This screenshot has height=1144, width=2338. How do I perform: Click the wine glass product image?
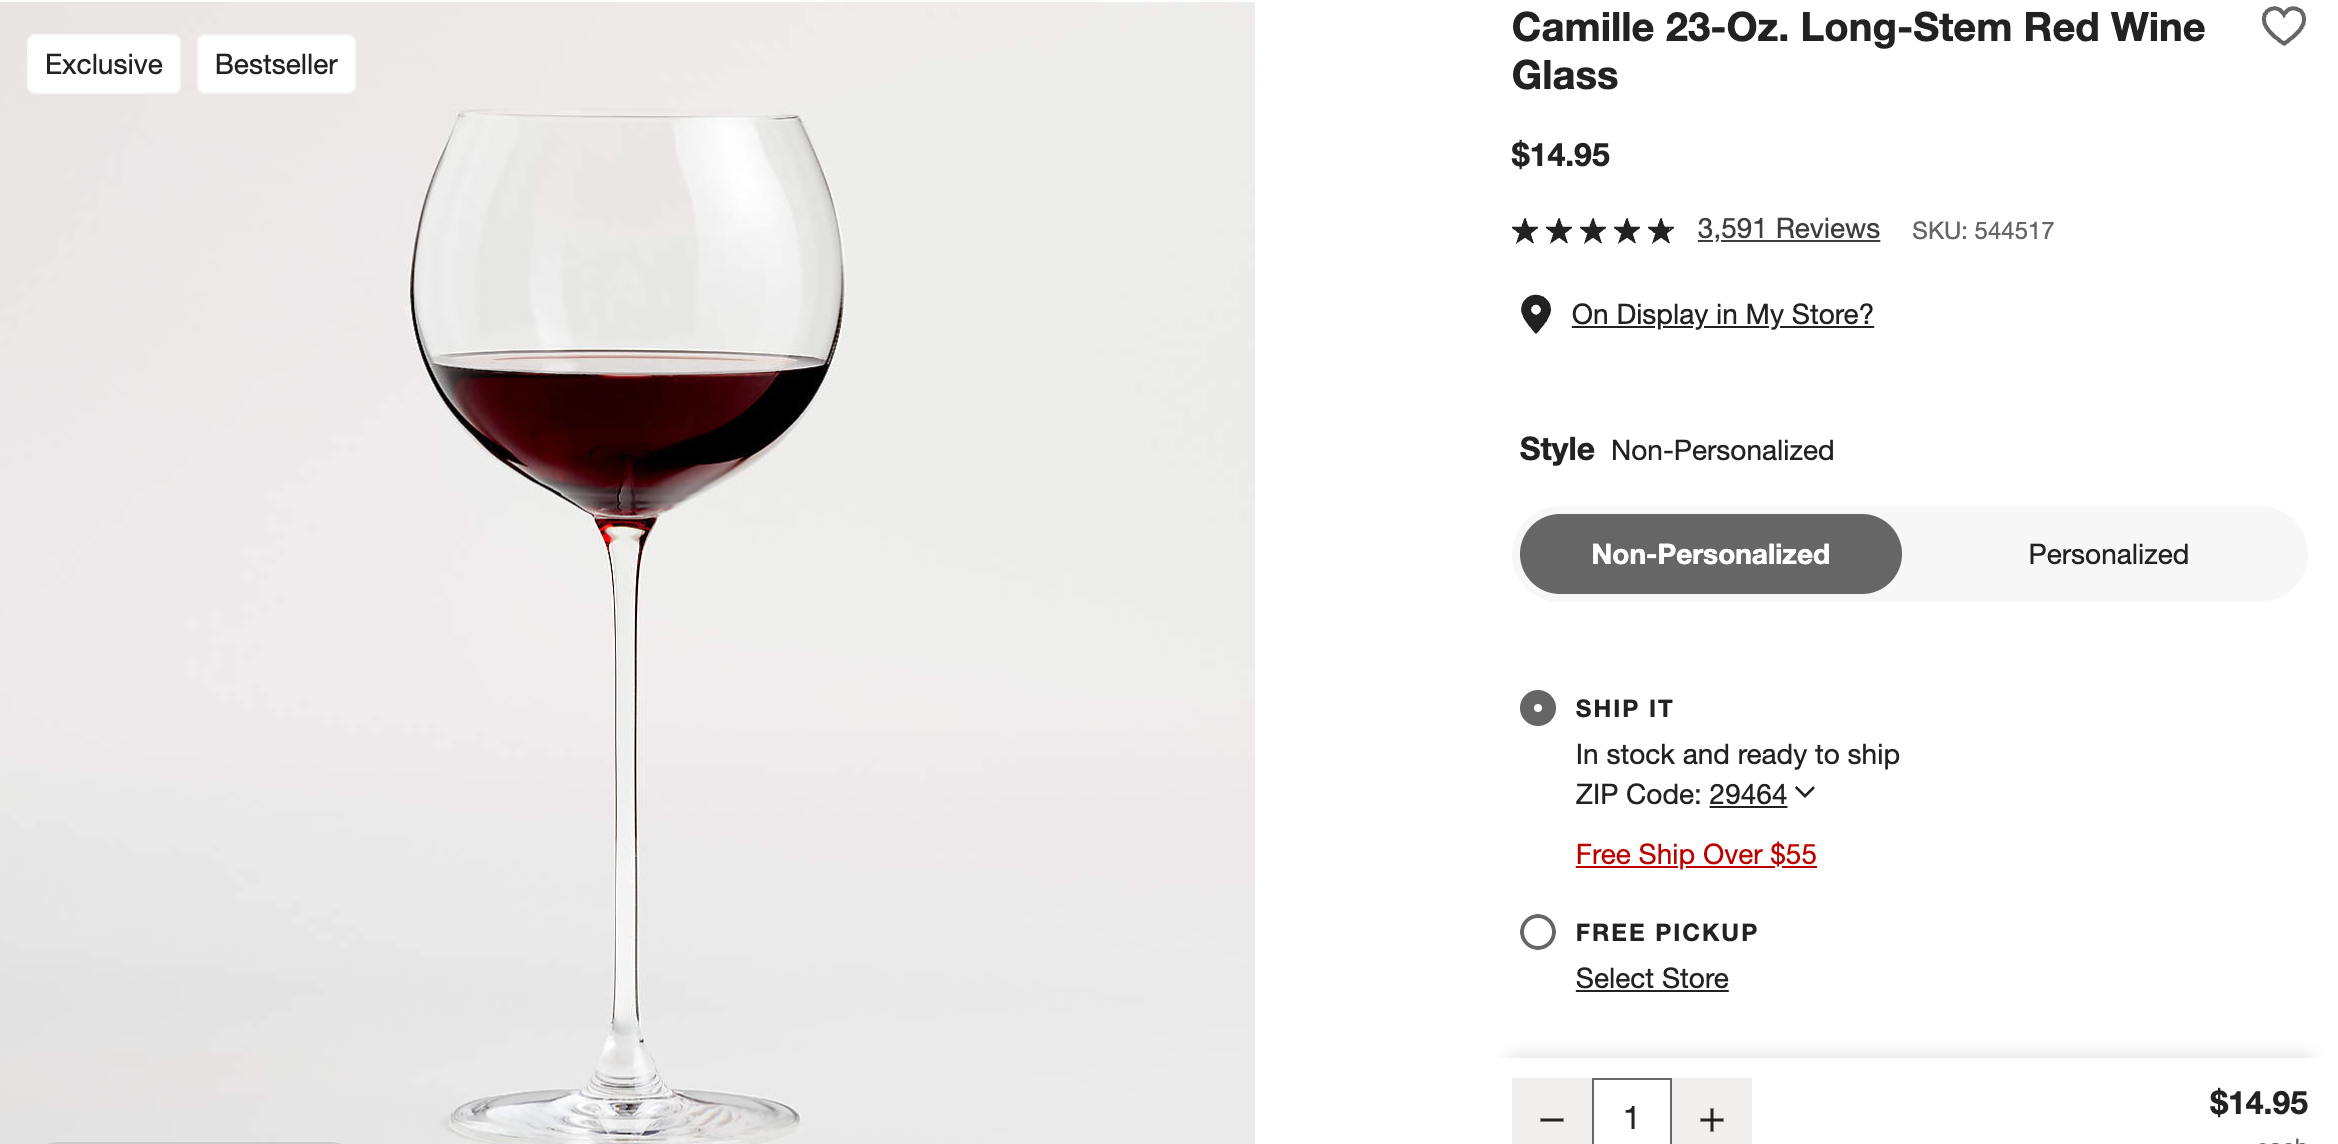click(x=625, y=570)
